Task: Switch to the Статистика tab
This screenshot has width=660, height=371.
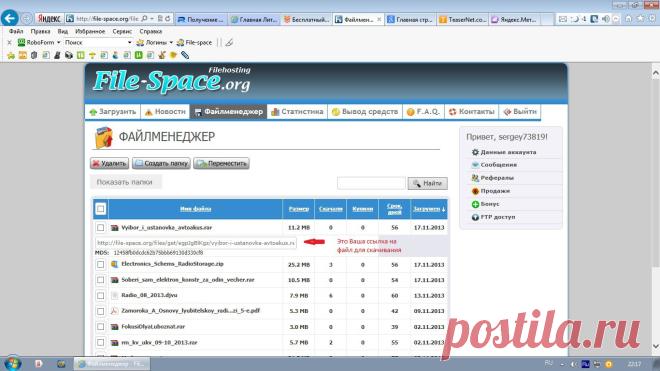Action: (x=297, y=112)
